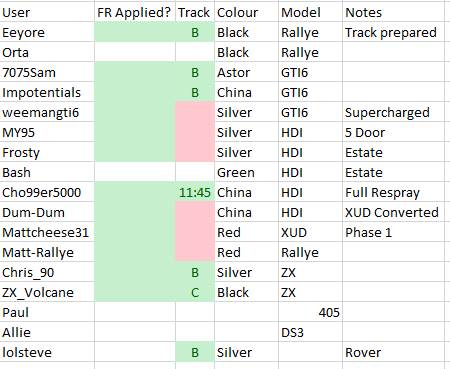Viewport: 450px width, 369px height.
Task: Select the Notes header cell
Action: [393, 12]
